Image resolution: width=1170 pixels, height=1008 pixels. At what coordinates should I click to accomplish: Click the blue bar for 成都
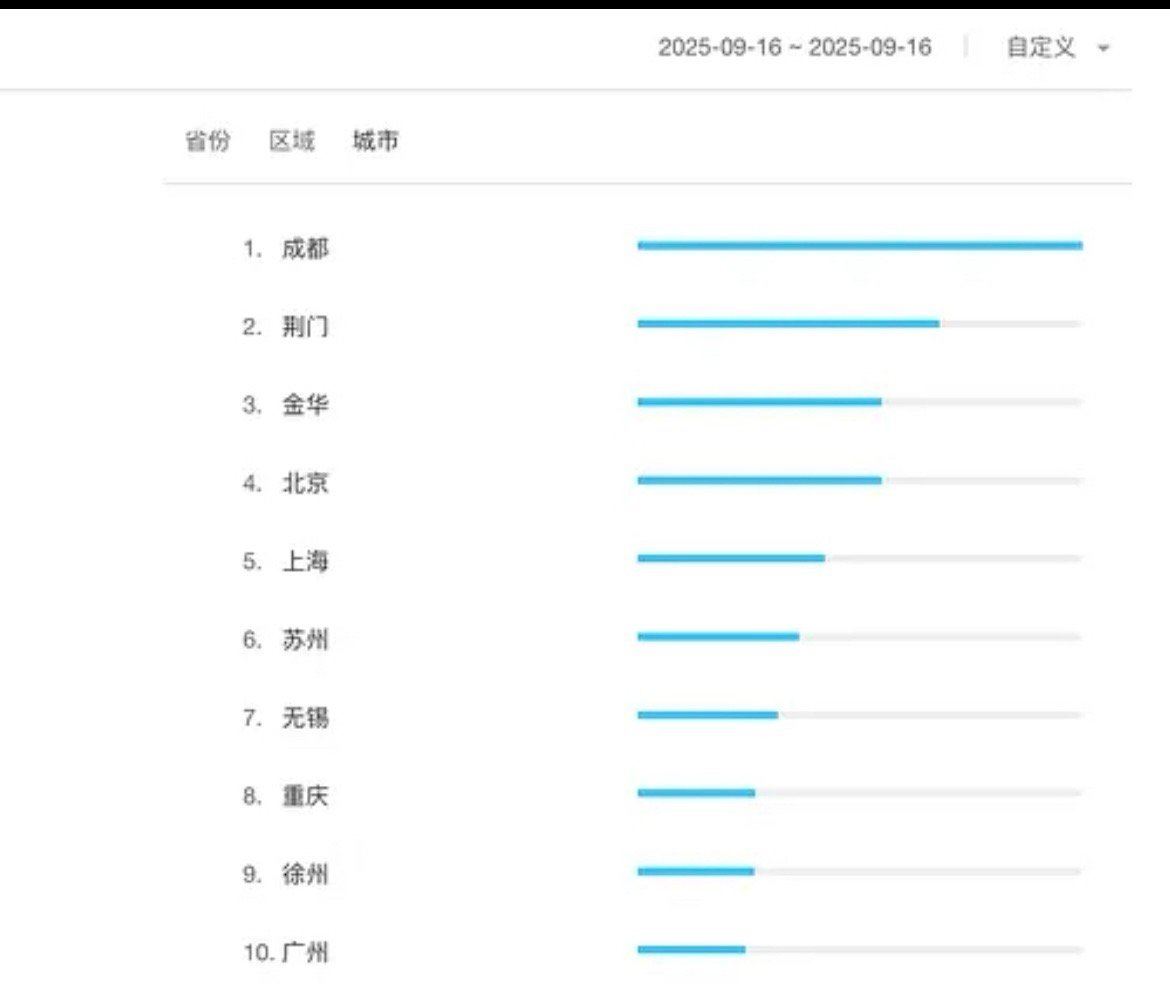click(860, 245)
